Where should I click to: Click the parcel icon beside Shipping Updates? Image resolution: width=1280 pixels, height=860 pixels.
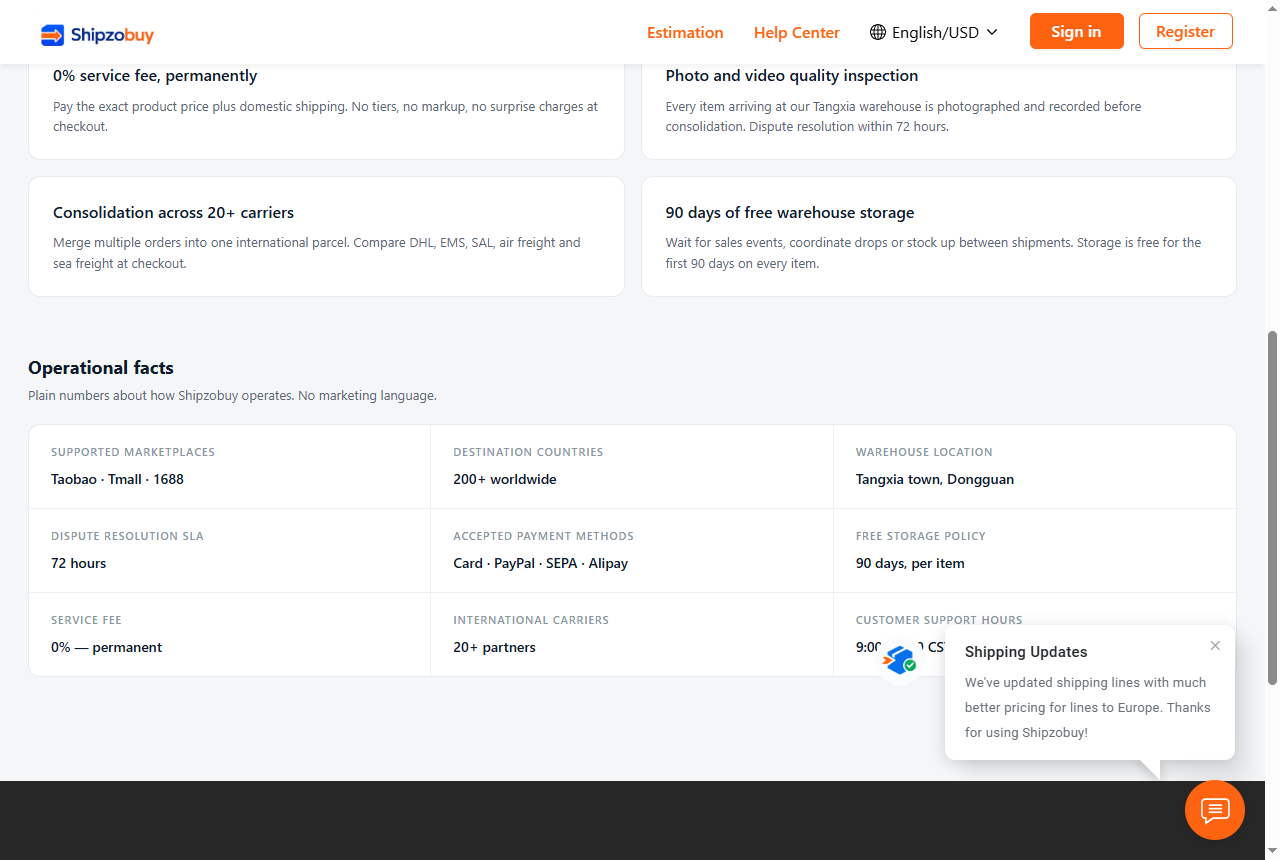click(x=900, y=660)
